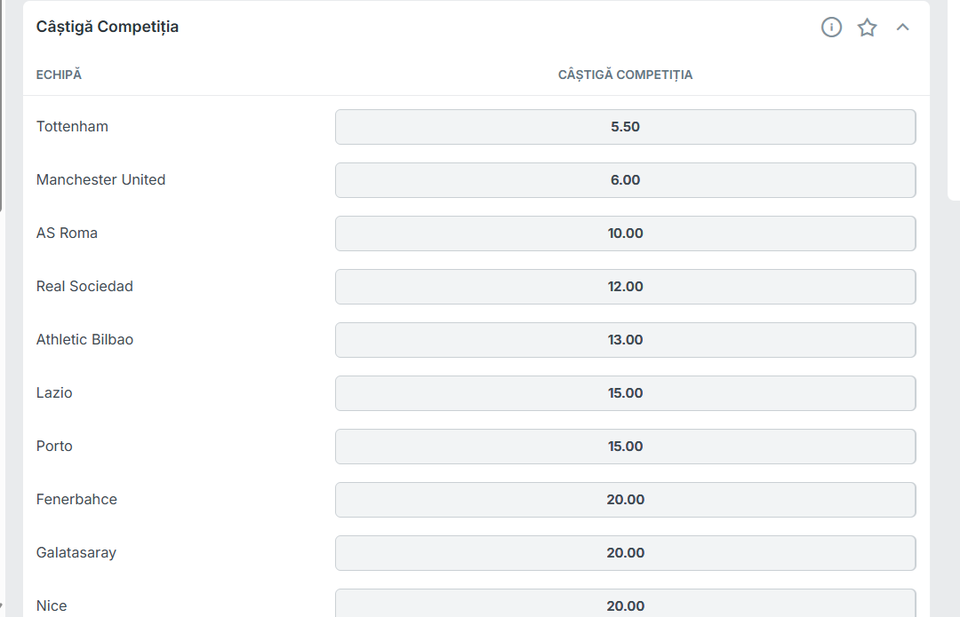
Task: Click the Fenerbahce team name
Action: coord(77,499)
